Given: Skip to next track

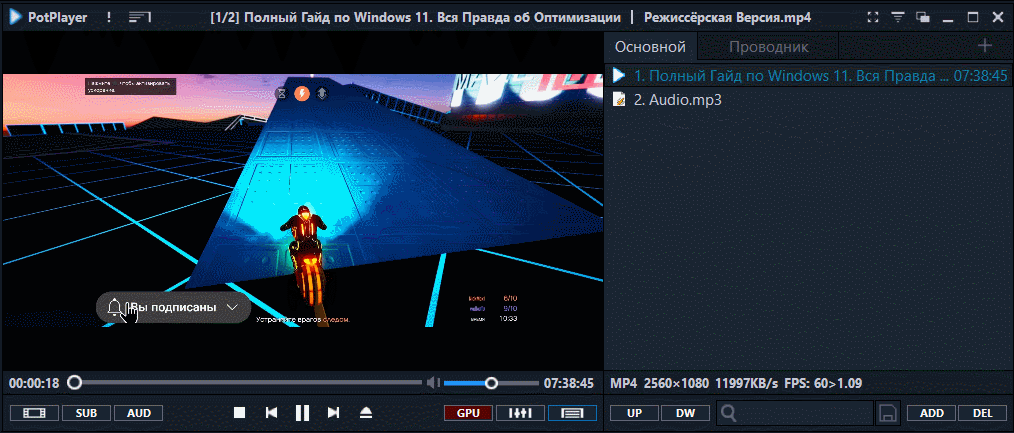Looking at the screenshot, I should [x=334, y=412].
